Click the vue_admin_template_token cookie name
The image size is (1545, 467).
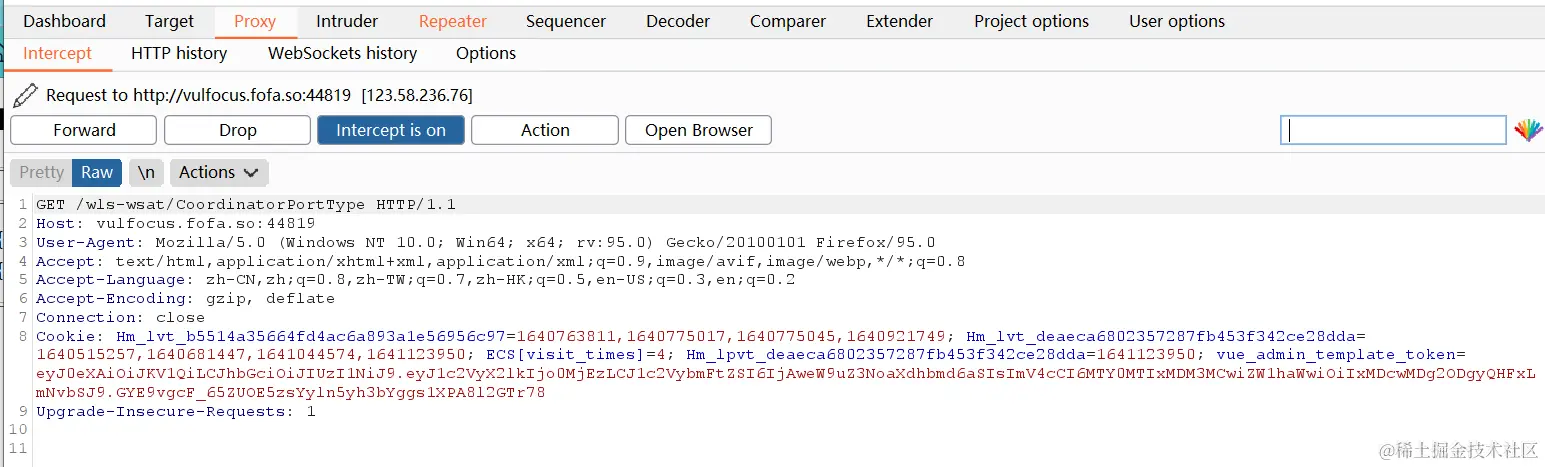(x=1340, y=354)
